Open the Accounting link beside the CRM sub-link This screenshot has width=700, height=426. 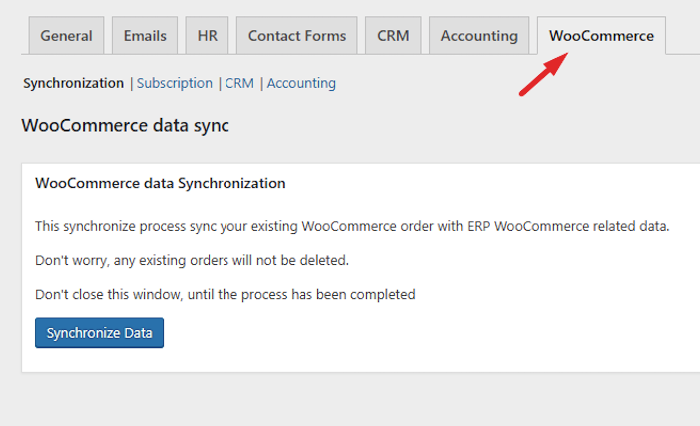[301, 83]
